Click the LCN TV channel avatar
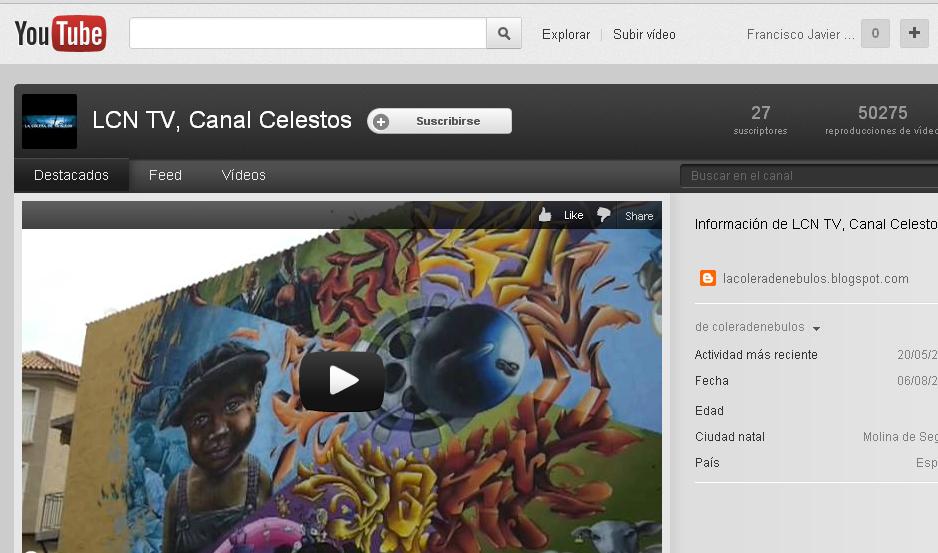 tap(50, 121)
